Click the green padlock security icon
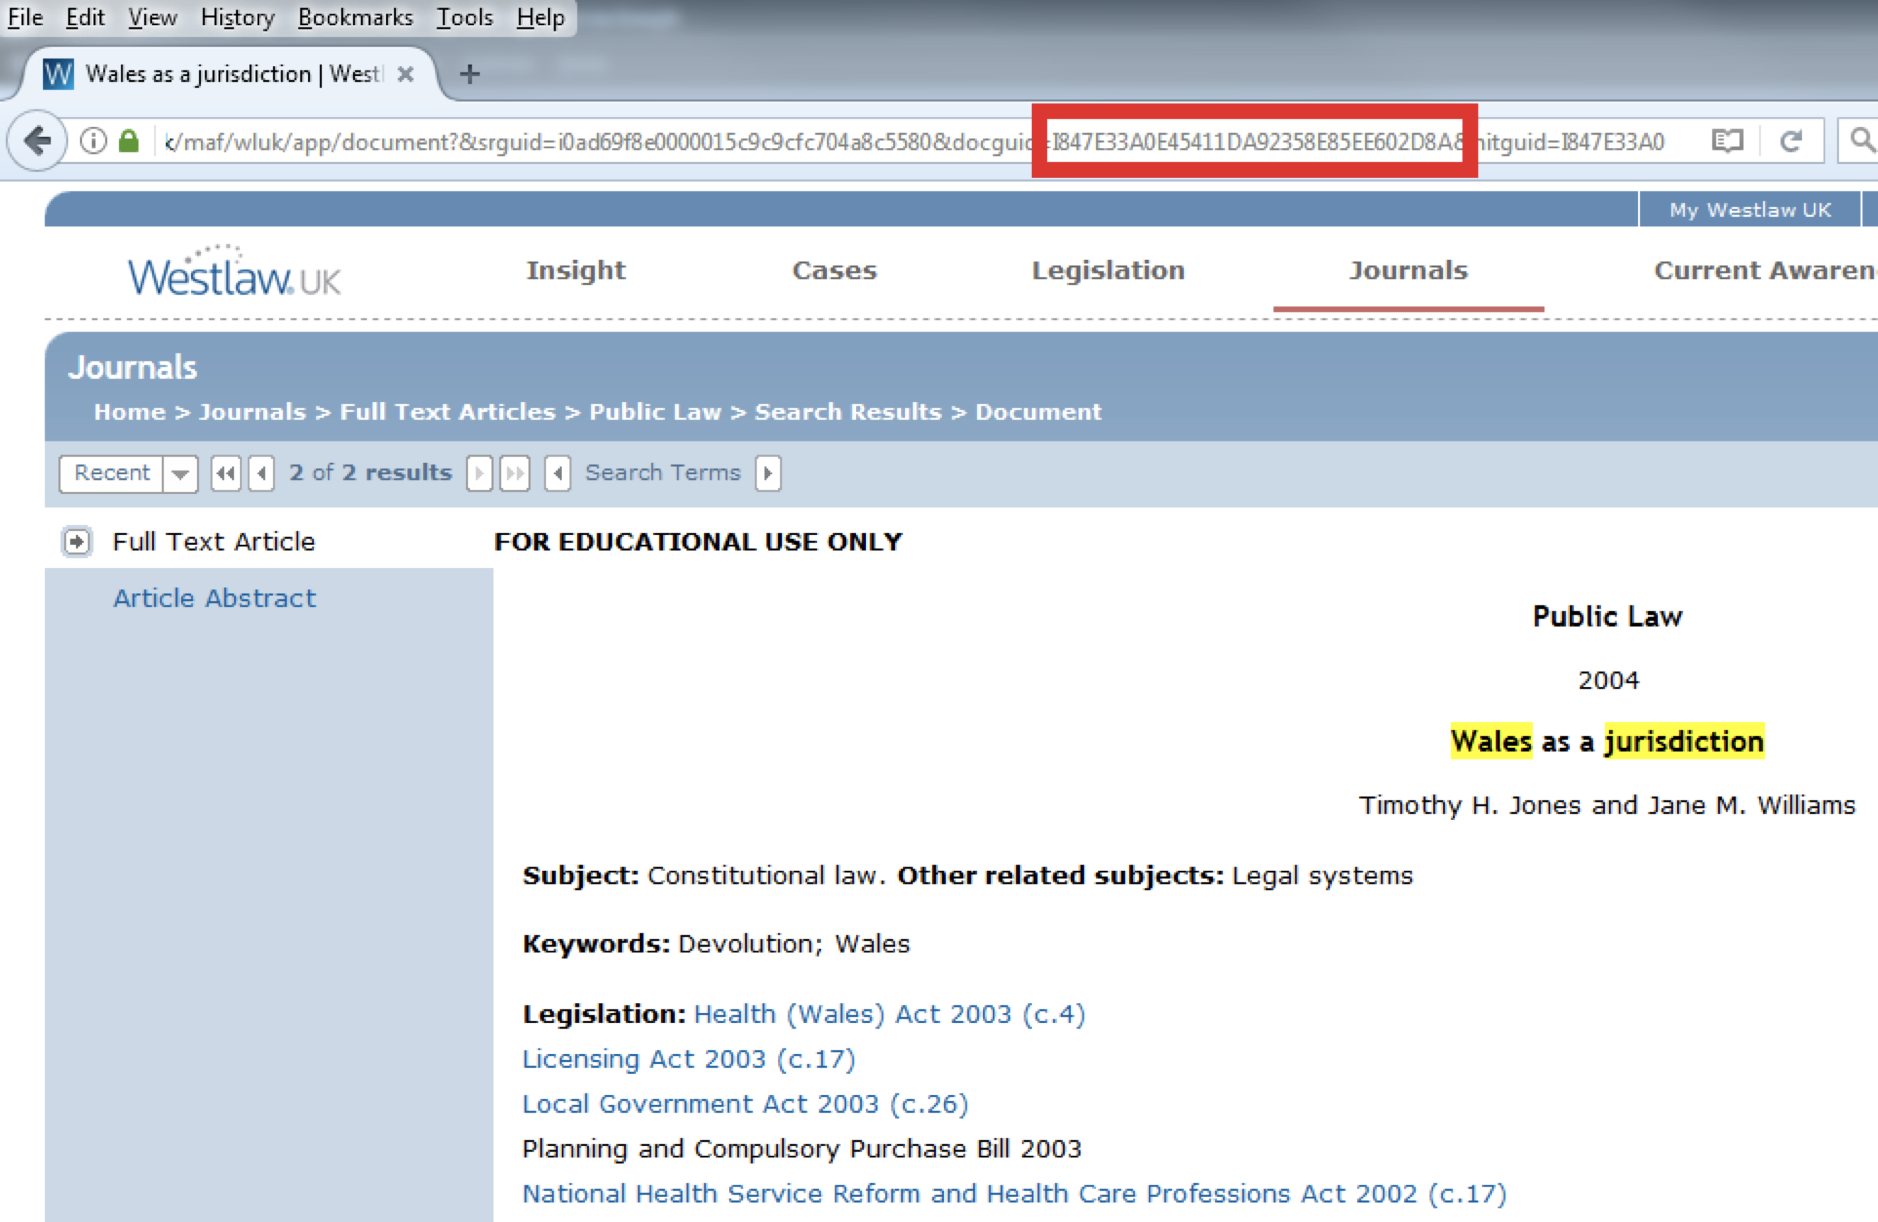Image resolution: width=1878 pixels, height=1222 pixels. (129, 141)
